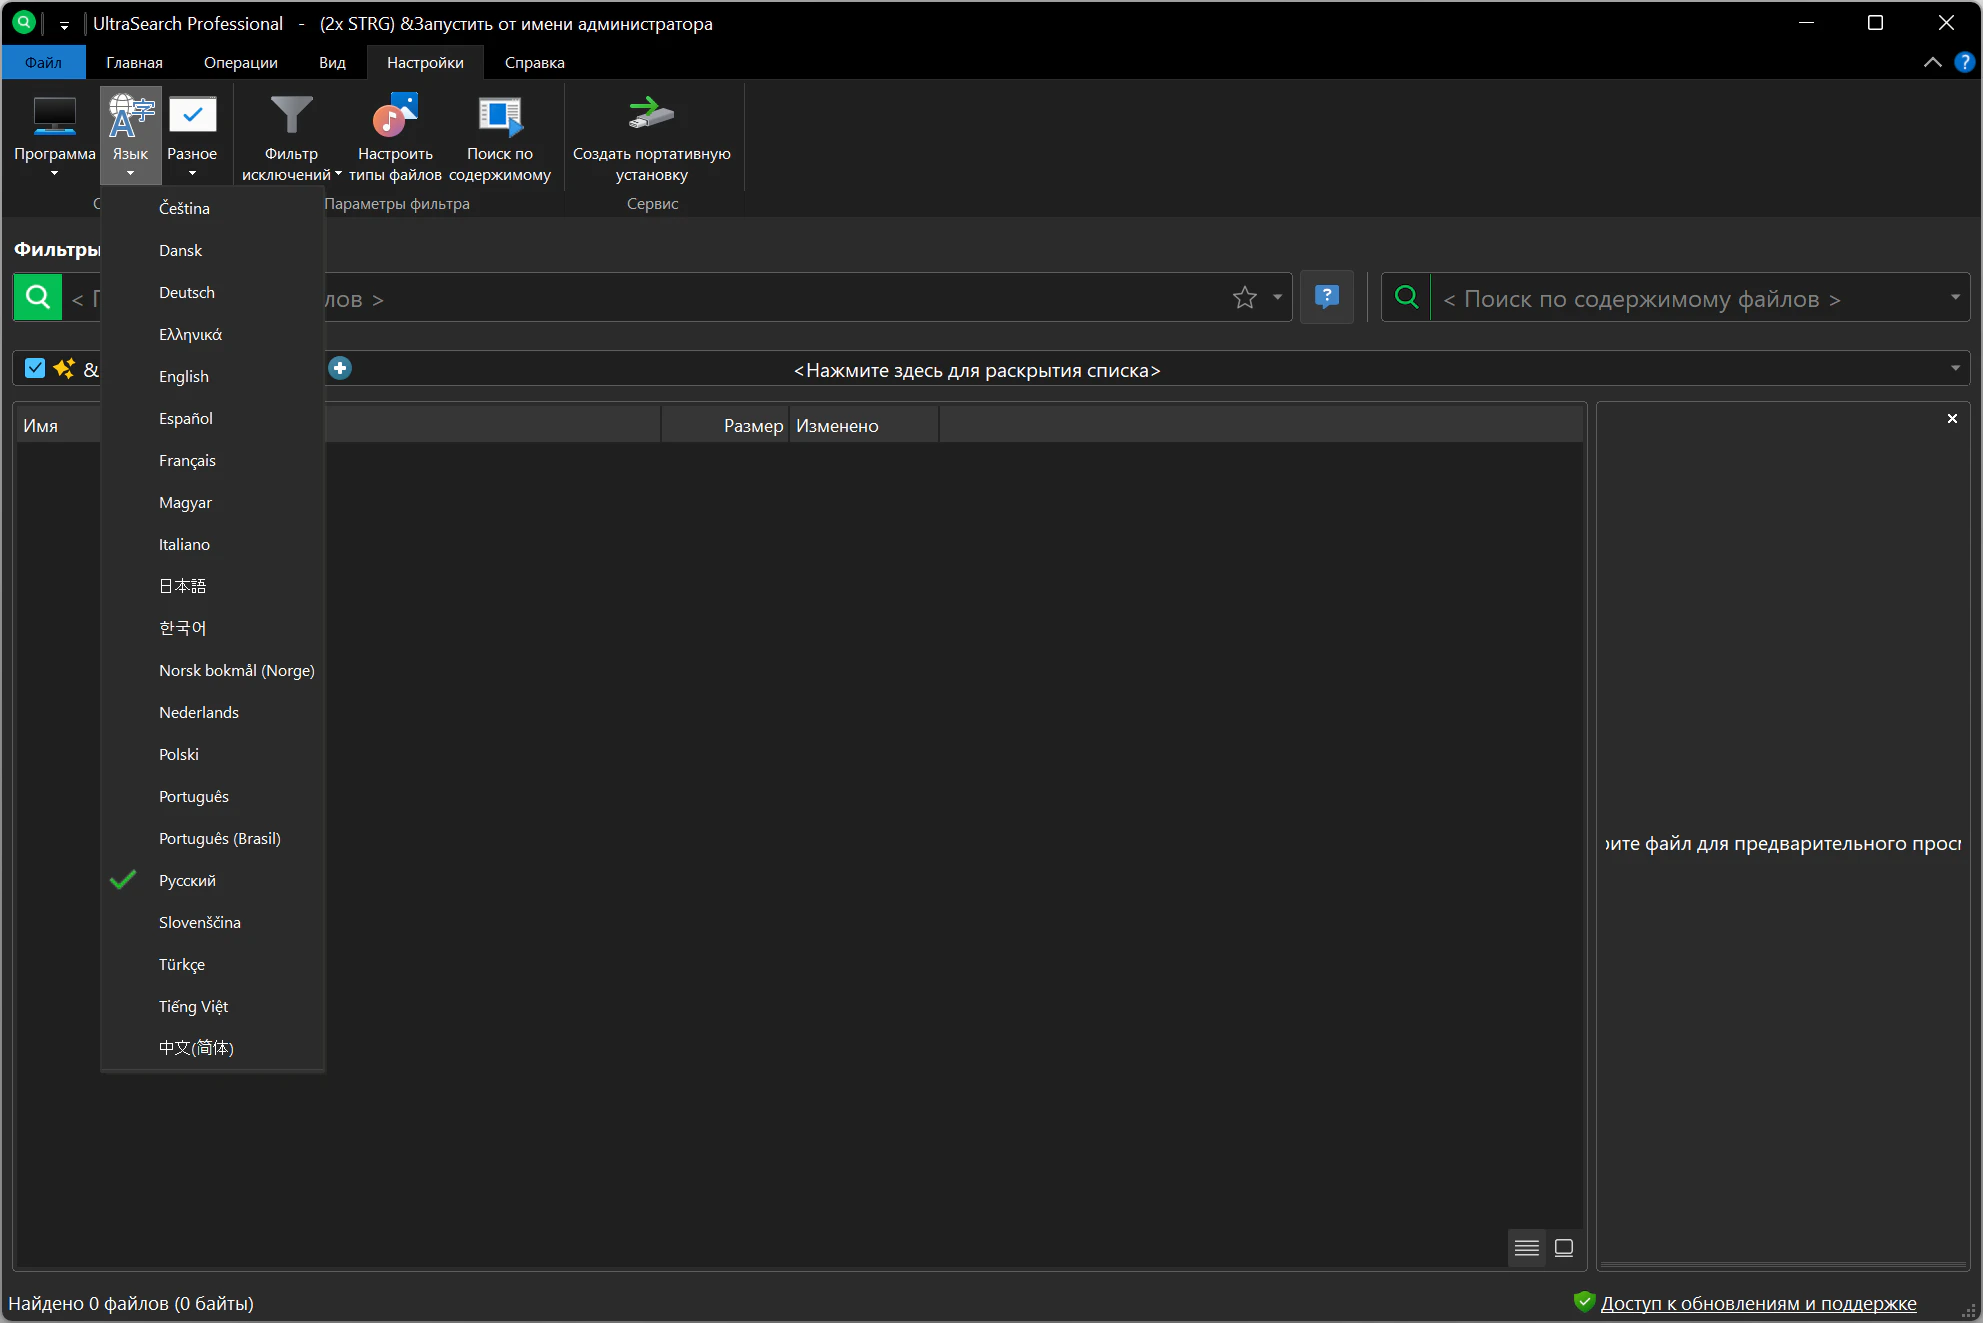
Task: Expand the content search dropdown arrow
Action: [1954, 298]
